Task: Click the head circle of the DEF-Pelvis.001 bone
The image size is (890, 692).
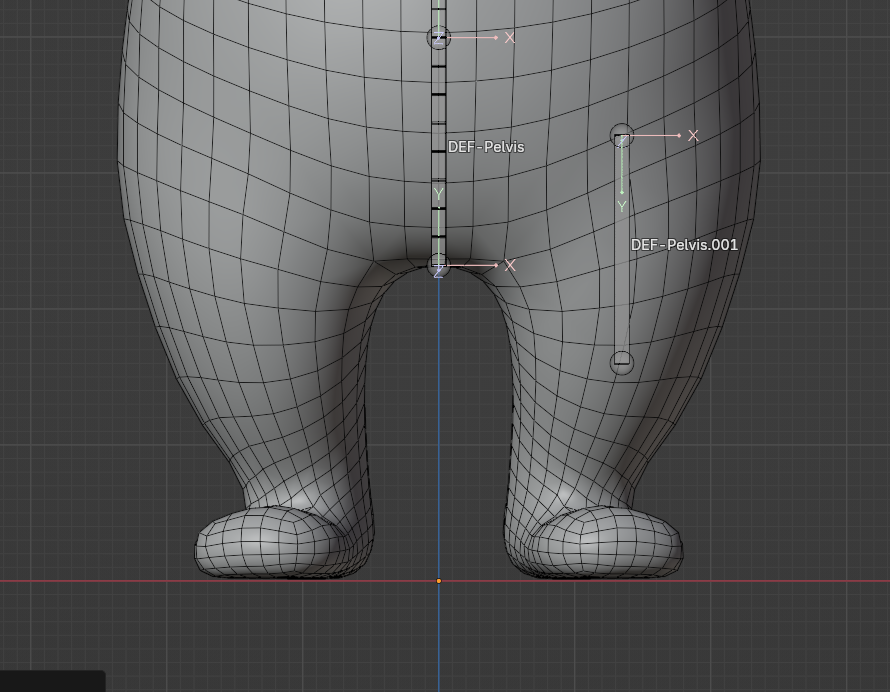Action: [x=622, y=133]
